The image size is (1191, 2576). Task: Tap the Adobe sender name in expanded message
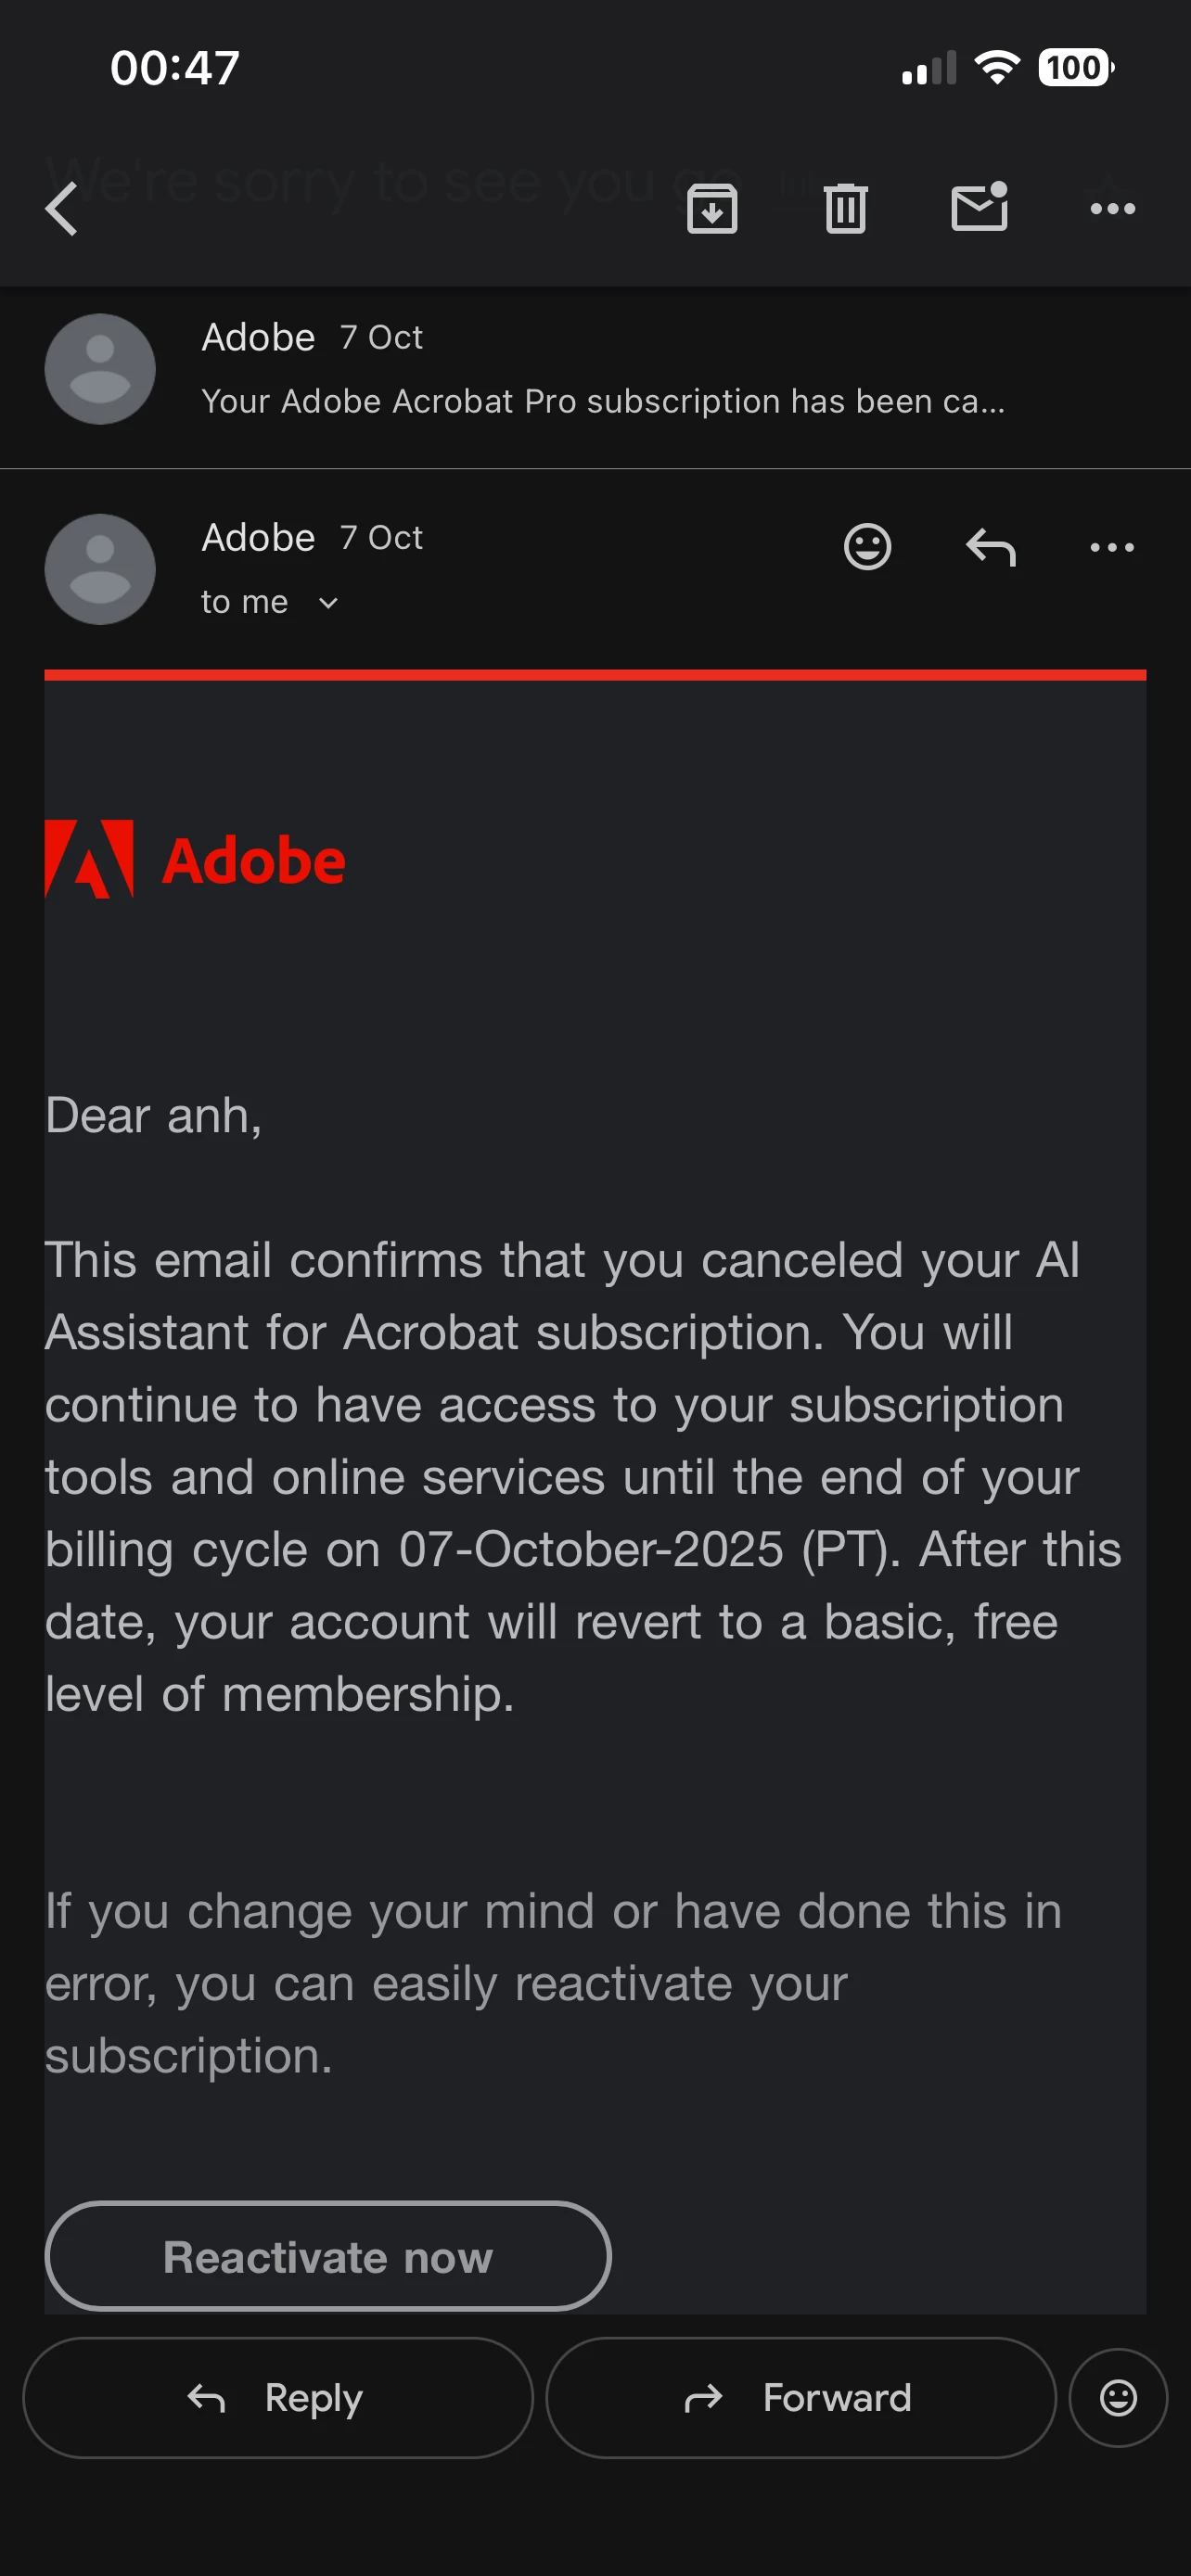[x=258, y=538]
